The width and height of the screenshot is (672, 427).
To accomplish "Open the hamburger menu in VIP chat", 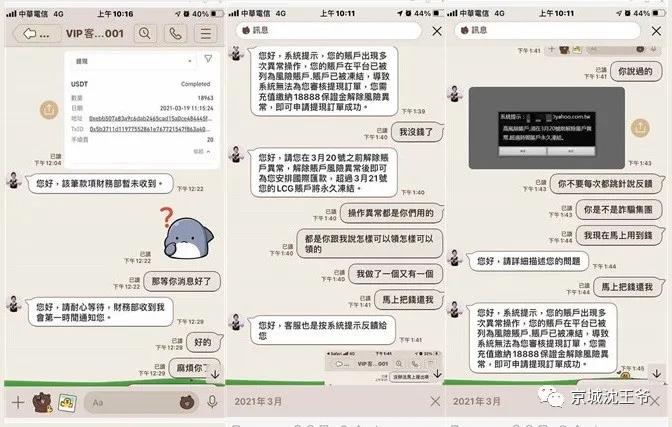I will pyautogui.click(x=206, y=33).
